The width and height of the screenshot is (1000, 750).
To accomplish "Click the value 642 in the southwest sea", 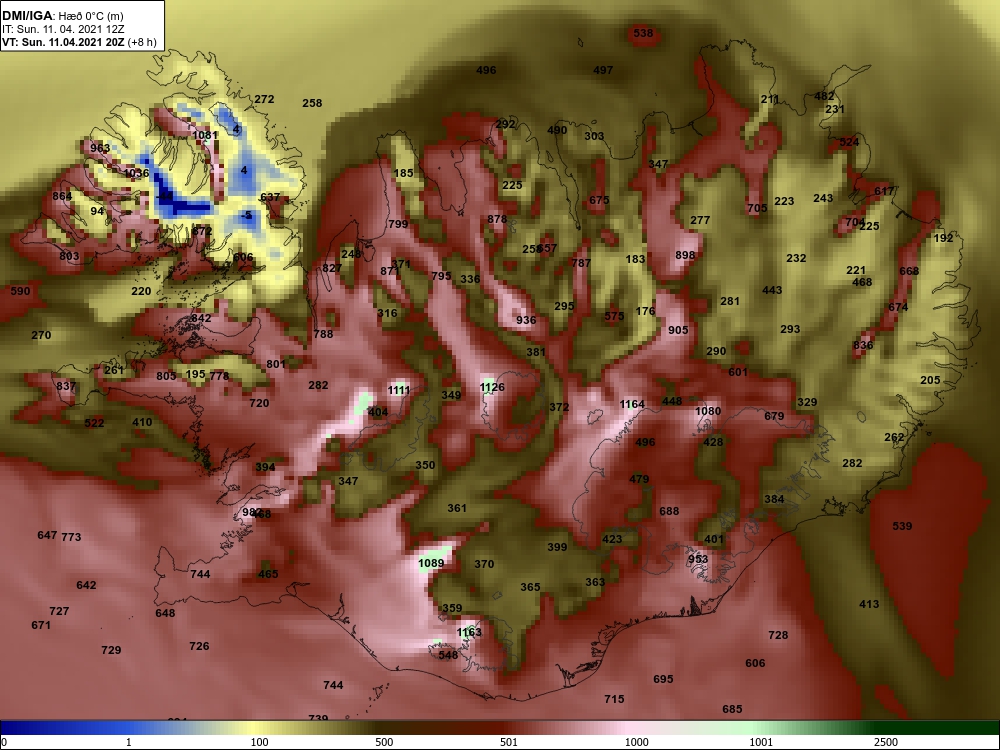I will point(86,585).
